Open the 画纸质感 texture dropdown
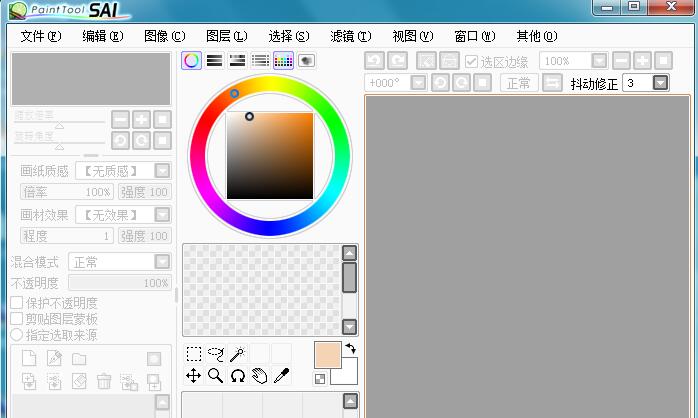Viewport: 698px width, 418px height. pyautogui.click(x=161, y=171)
